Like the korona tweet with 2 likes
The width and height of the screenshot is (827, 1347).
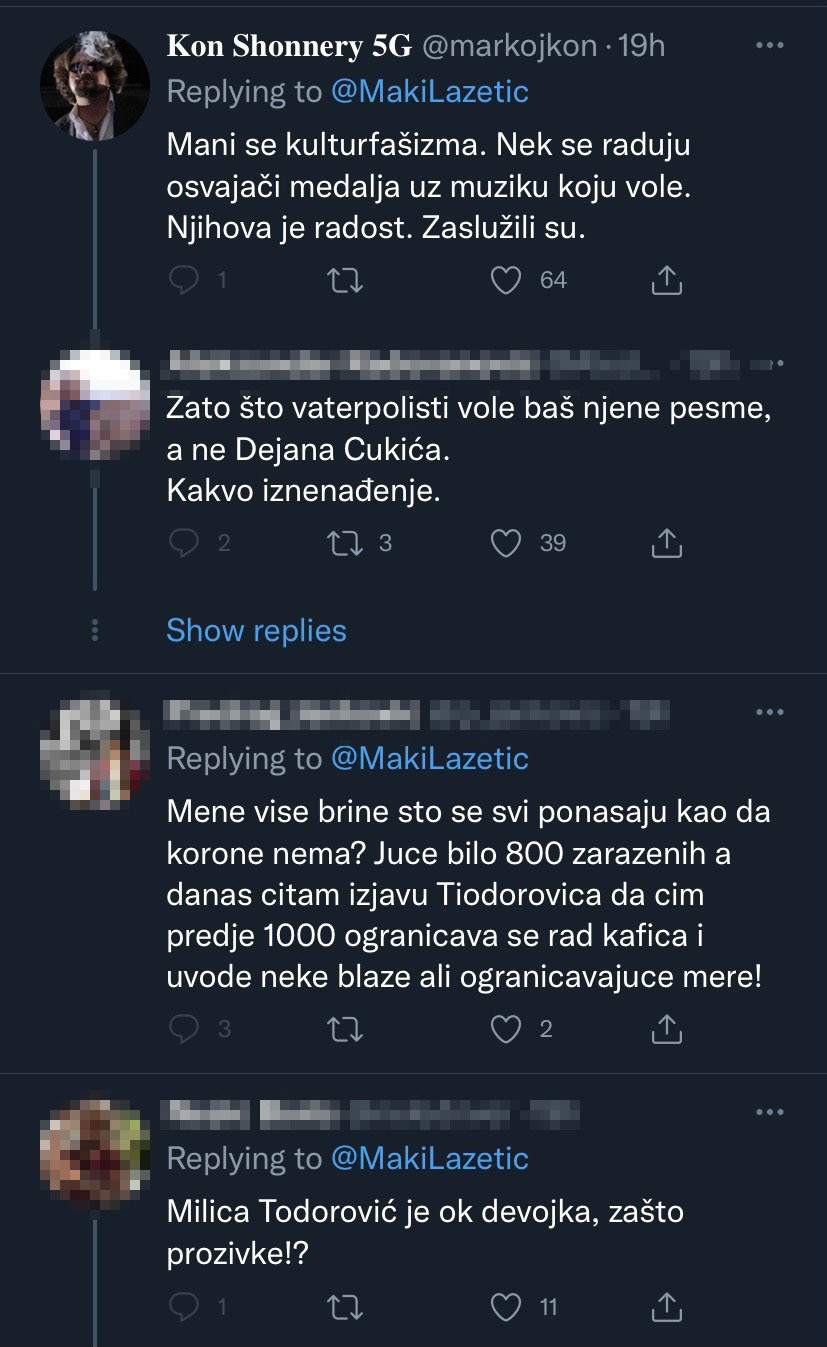pos(507,1028)
